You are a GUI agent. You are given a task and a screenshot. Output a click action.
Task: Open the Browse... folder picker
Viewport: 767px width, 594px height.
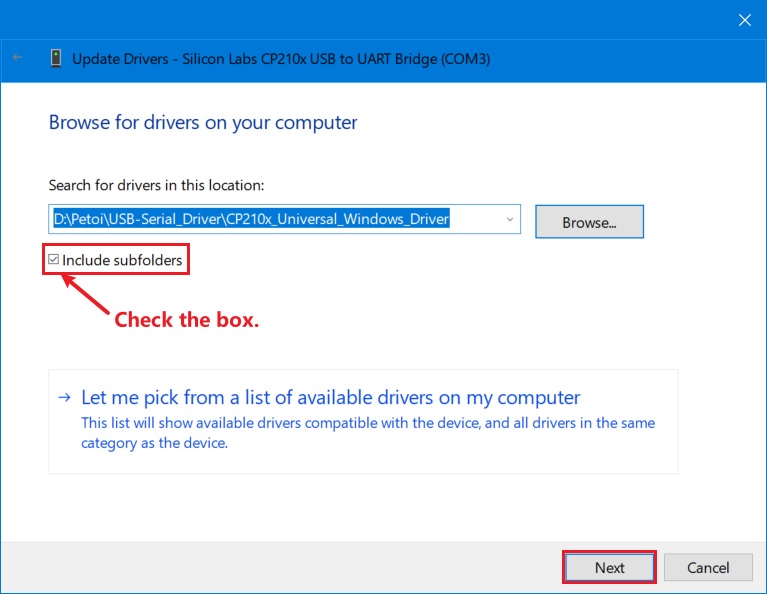pyautogui.click(x=589, y=222)
